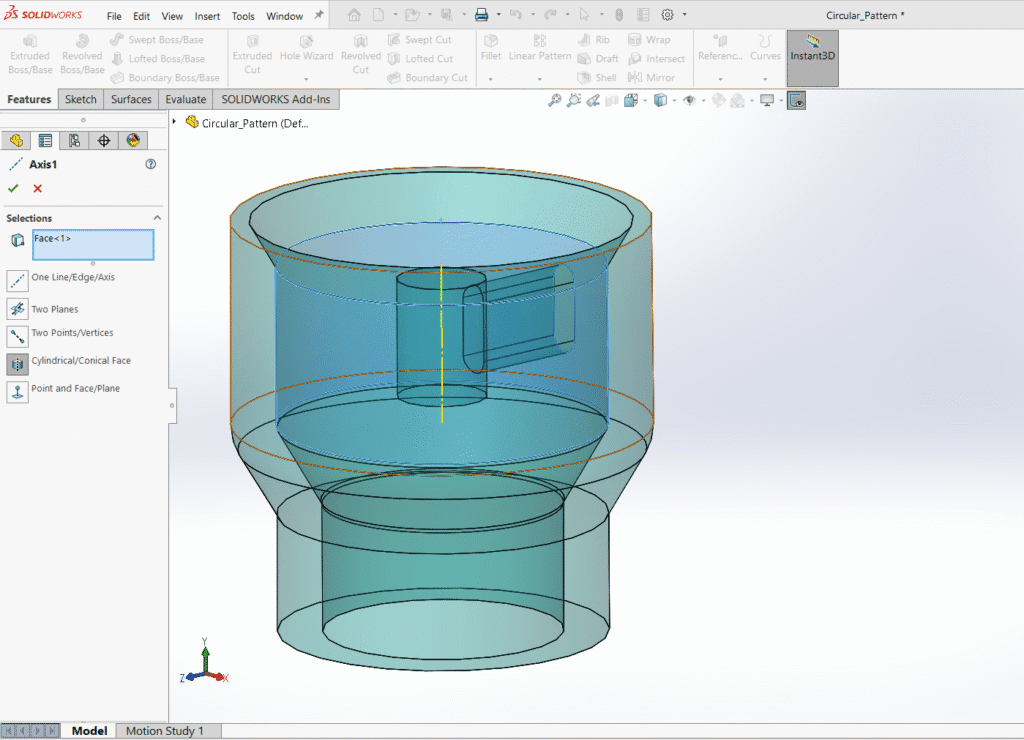Switch to the Surfaces tab
The image size is (1024, 740).
point(131,99)
